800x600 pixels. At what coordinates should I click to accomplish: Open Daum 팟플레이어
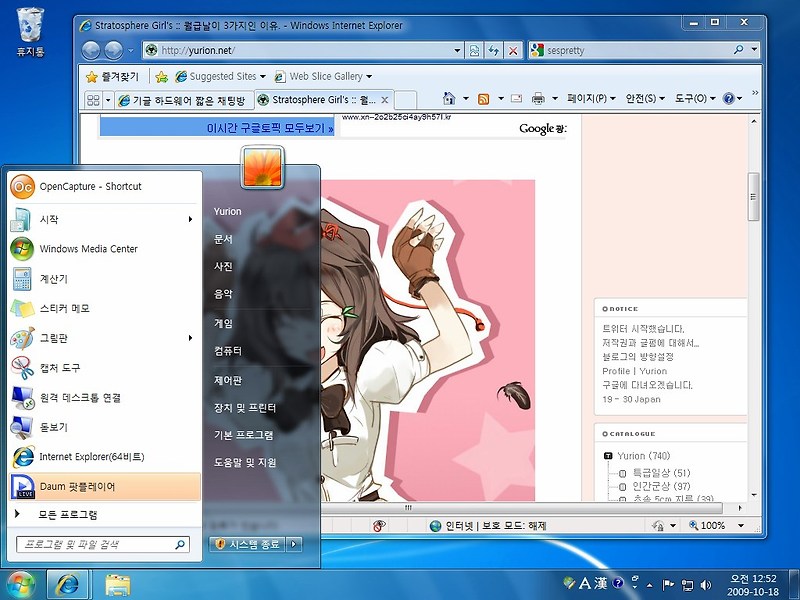click(105, 487)
